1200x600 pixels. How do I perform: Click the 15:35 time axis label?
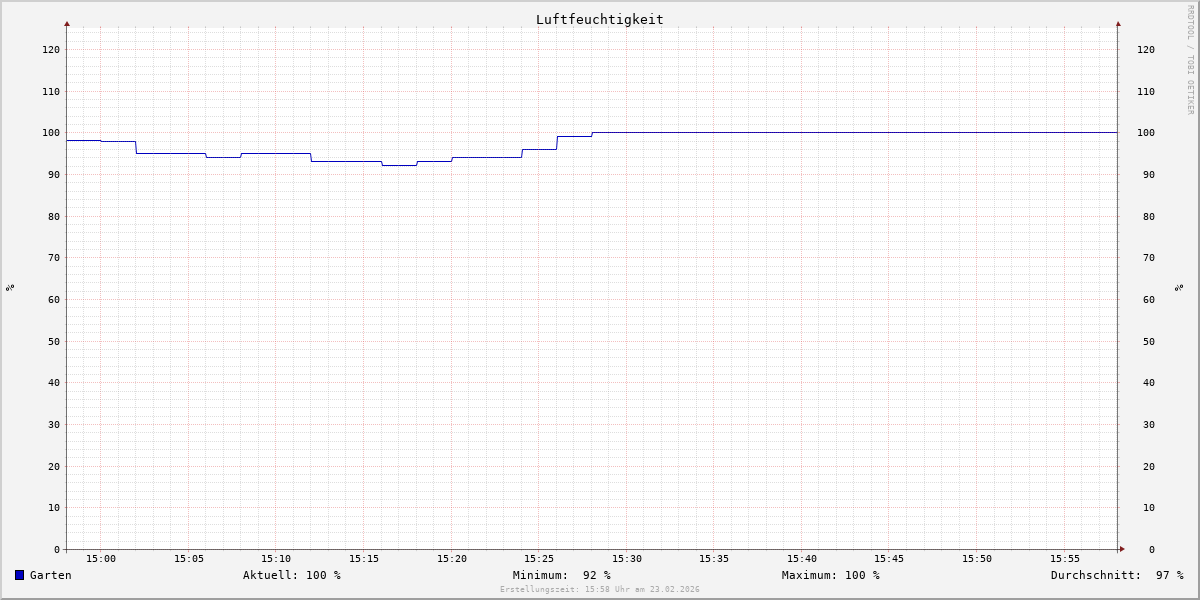click(714, 559)
